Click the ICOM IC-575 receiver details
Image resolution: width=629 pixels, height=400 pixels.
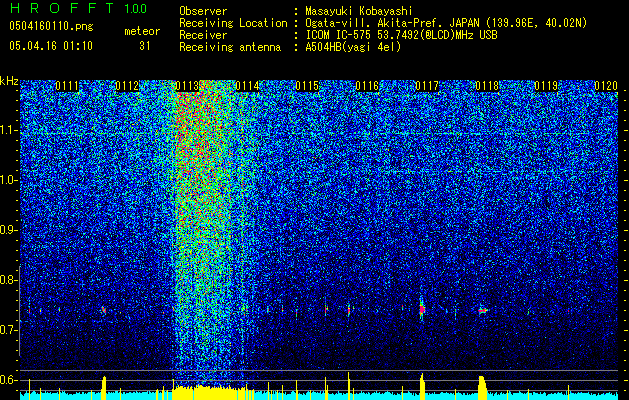coord(401,35)
